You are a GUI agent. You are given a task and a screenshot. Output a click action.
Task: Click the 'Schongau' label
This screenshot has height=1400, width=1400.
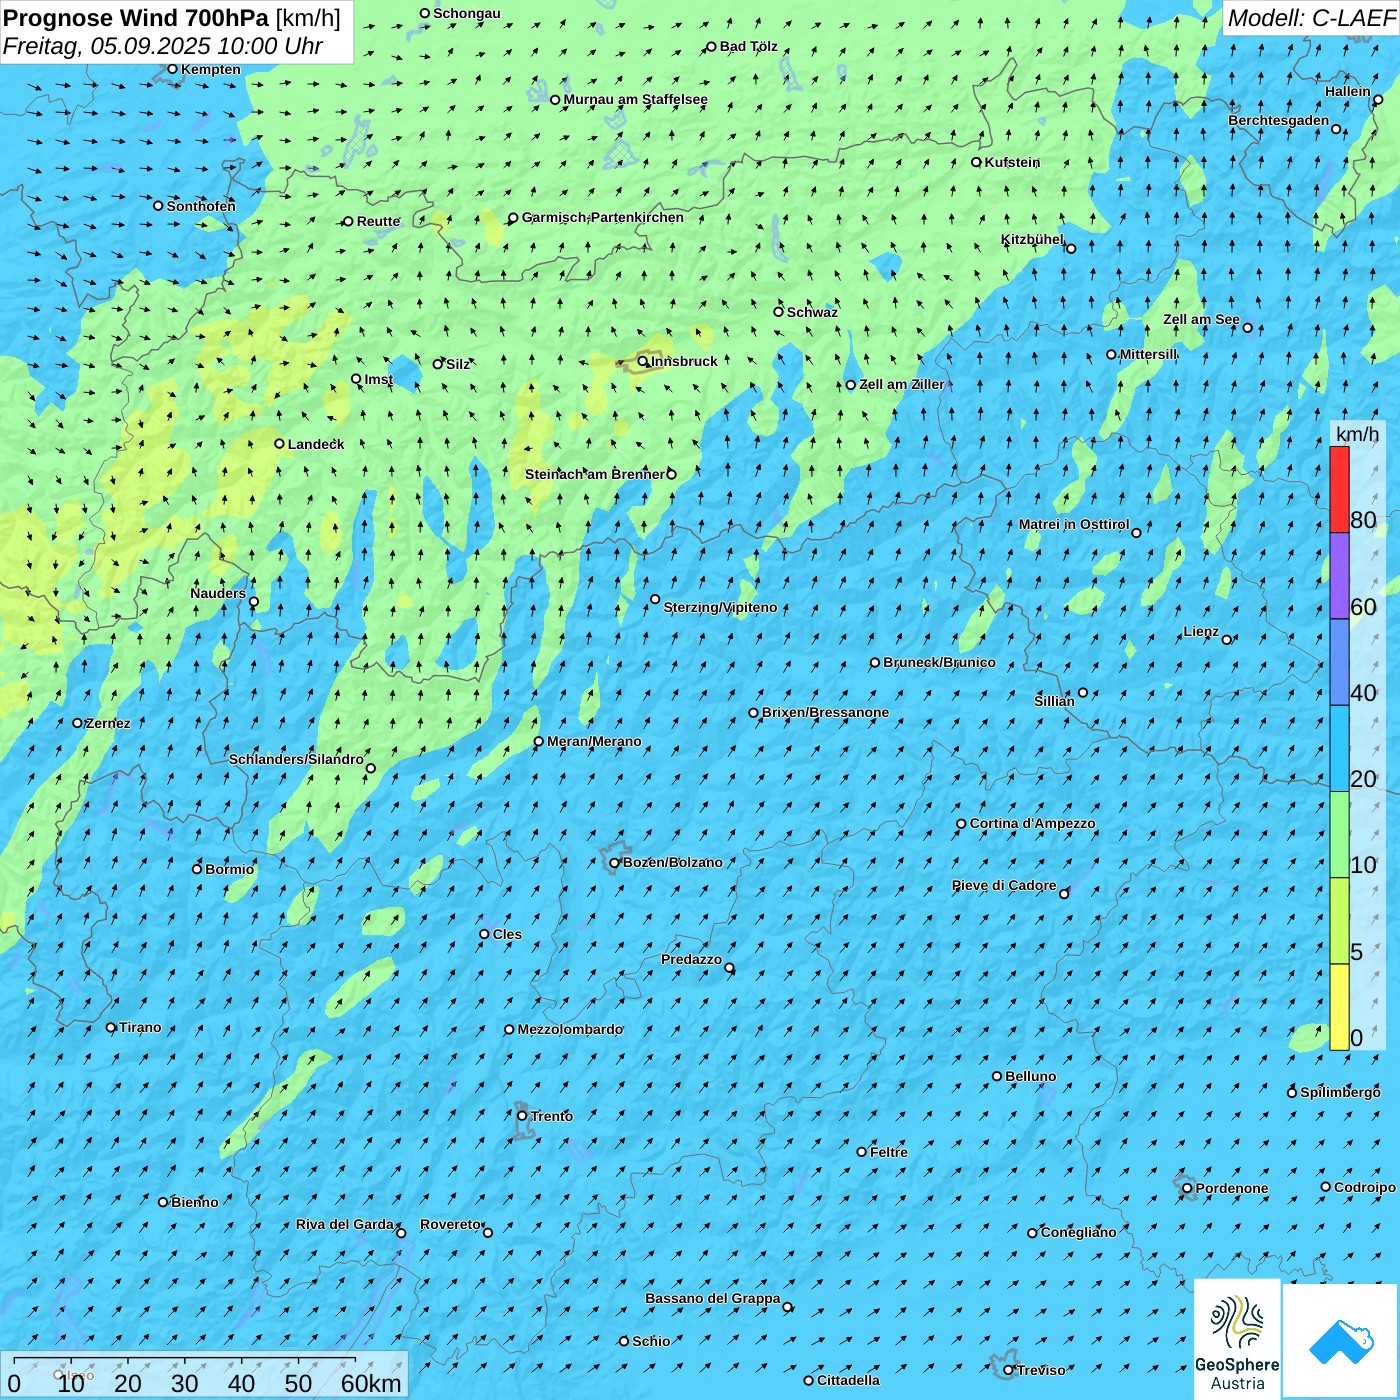[467, 13]
